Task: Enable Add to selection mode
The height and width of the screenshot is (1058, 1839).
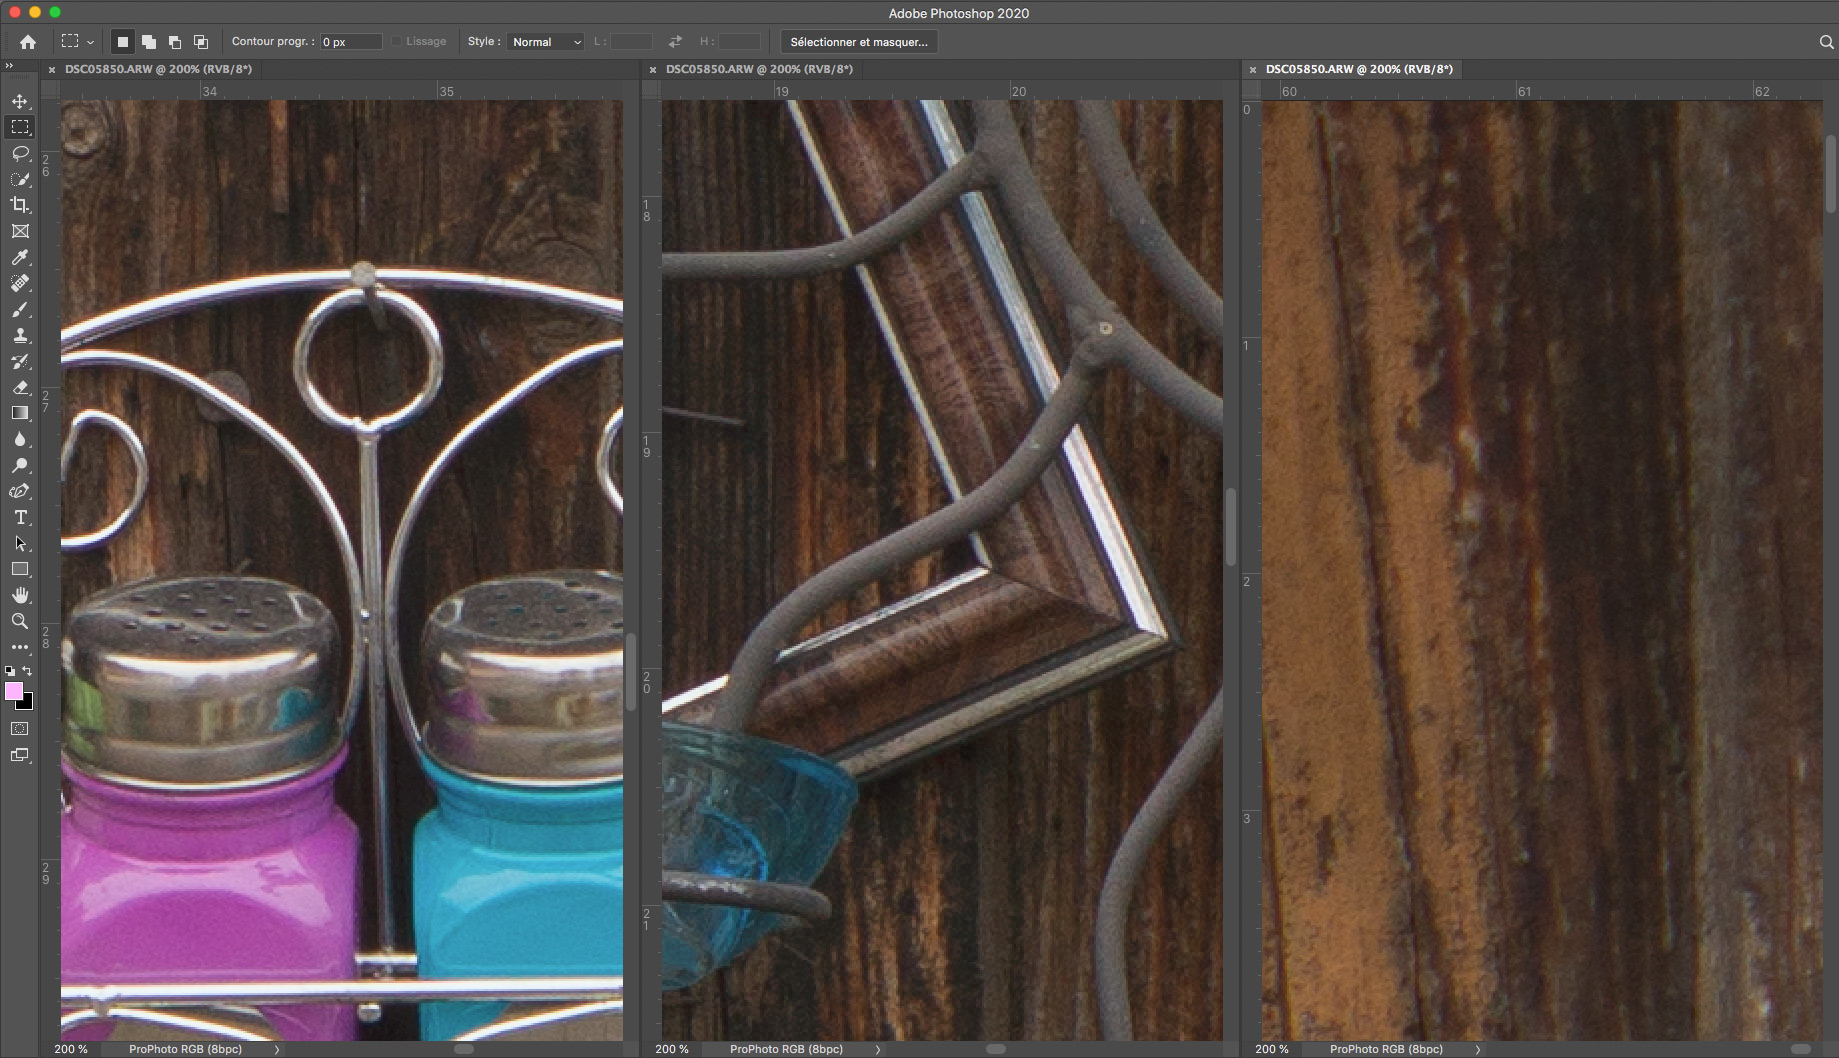Action: [x=149, y=42]
